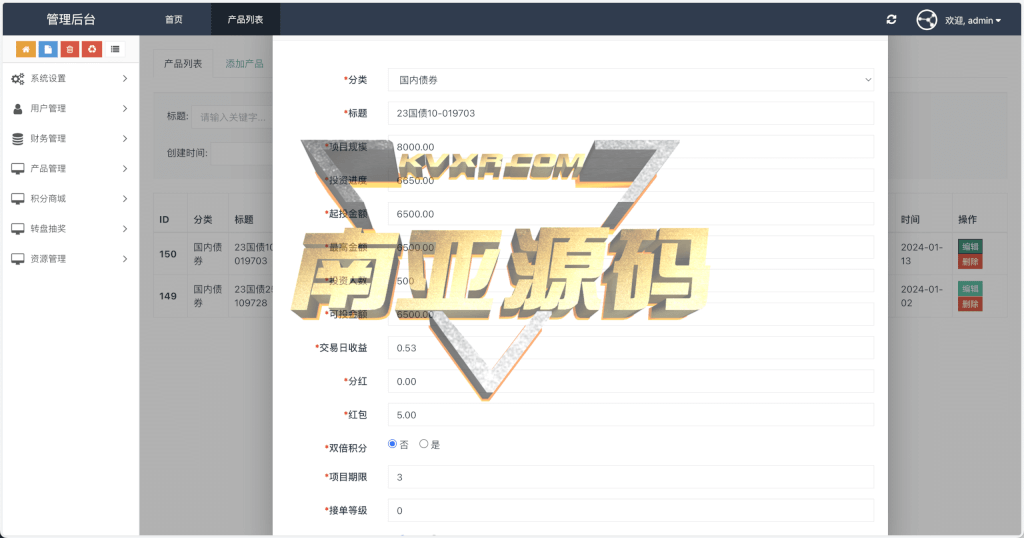1024x538 pixels.
Task: Click the 起投金额 field showing 6500.00
Action: coord(631,214)
